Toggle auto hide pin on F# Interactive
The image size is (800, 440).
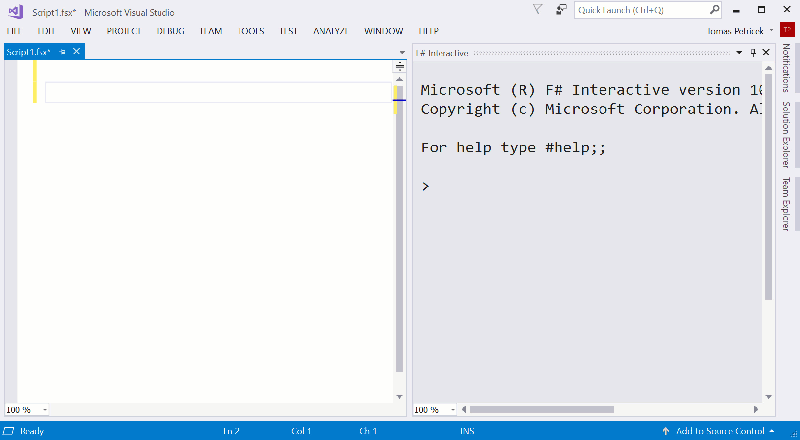[x=753, y=53]
